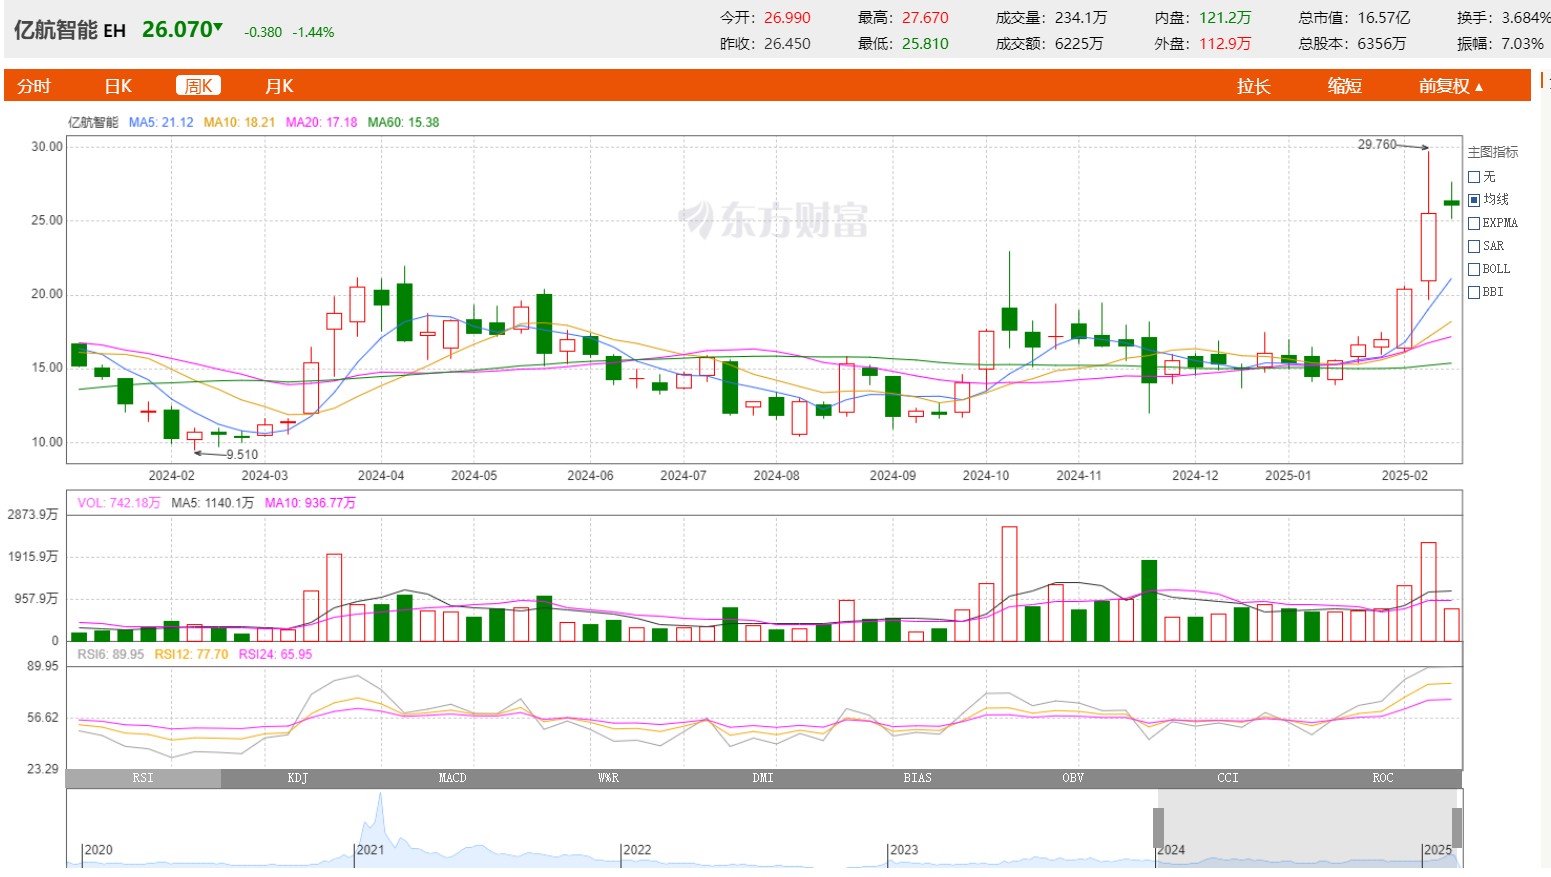The height and width of the screenshot is (877, 1551).
Task: Click the MA5: 21.12 legend label
Action: point(161,122)
